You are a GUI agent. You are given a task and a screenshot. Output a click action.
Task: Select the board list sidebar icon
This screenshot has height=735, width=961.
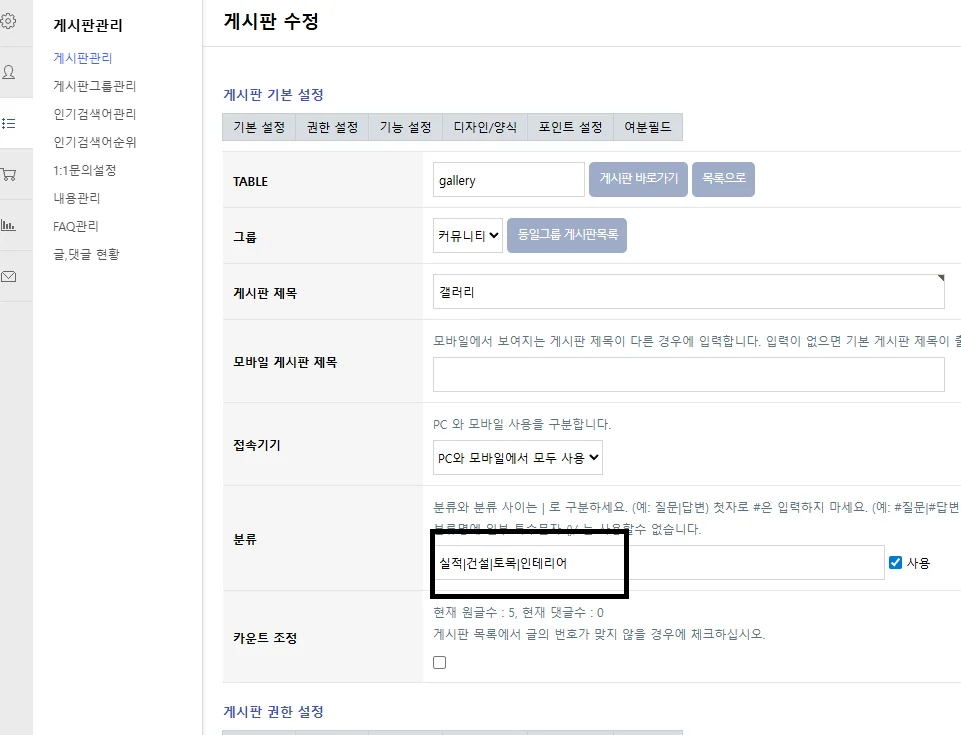point(9,123)
